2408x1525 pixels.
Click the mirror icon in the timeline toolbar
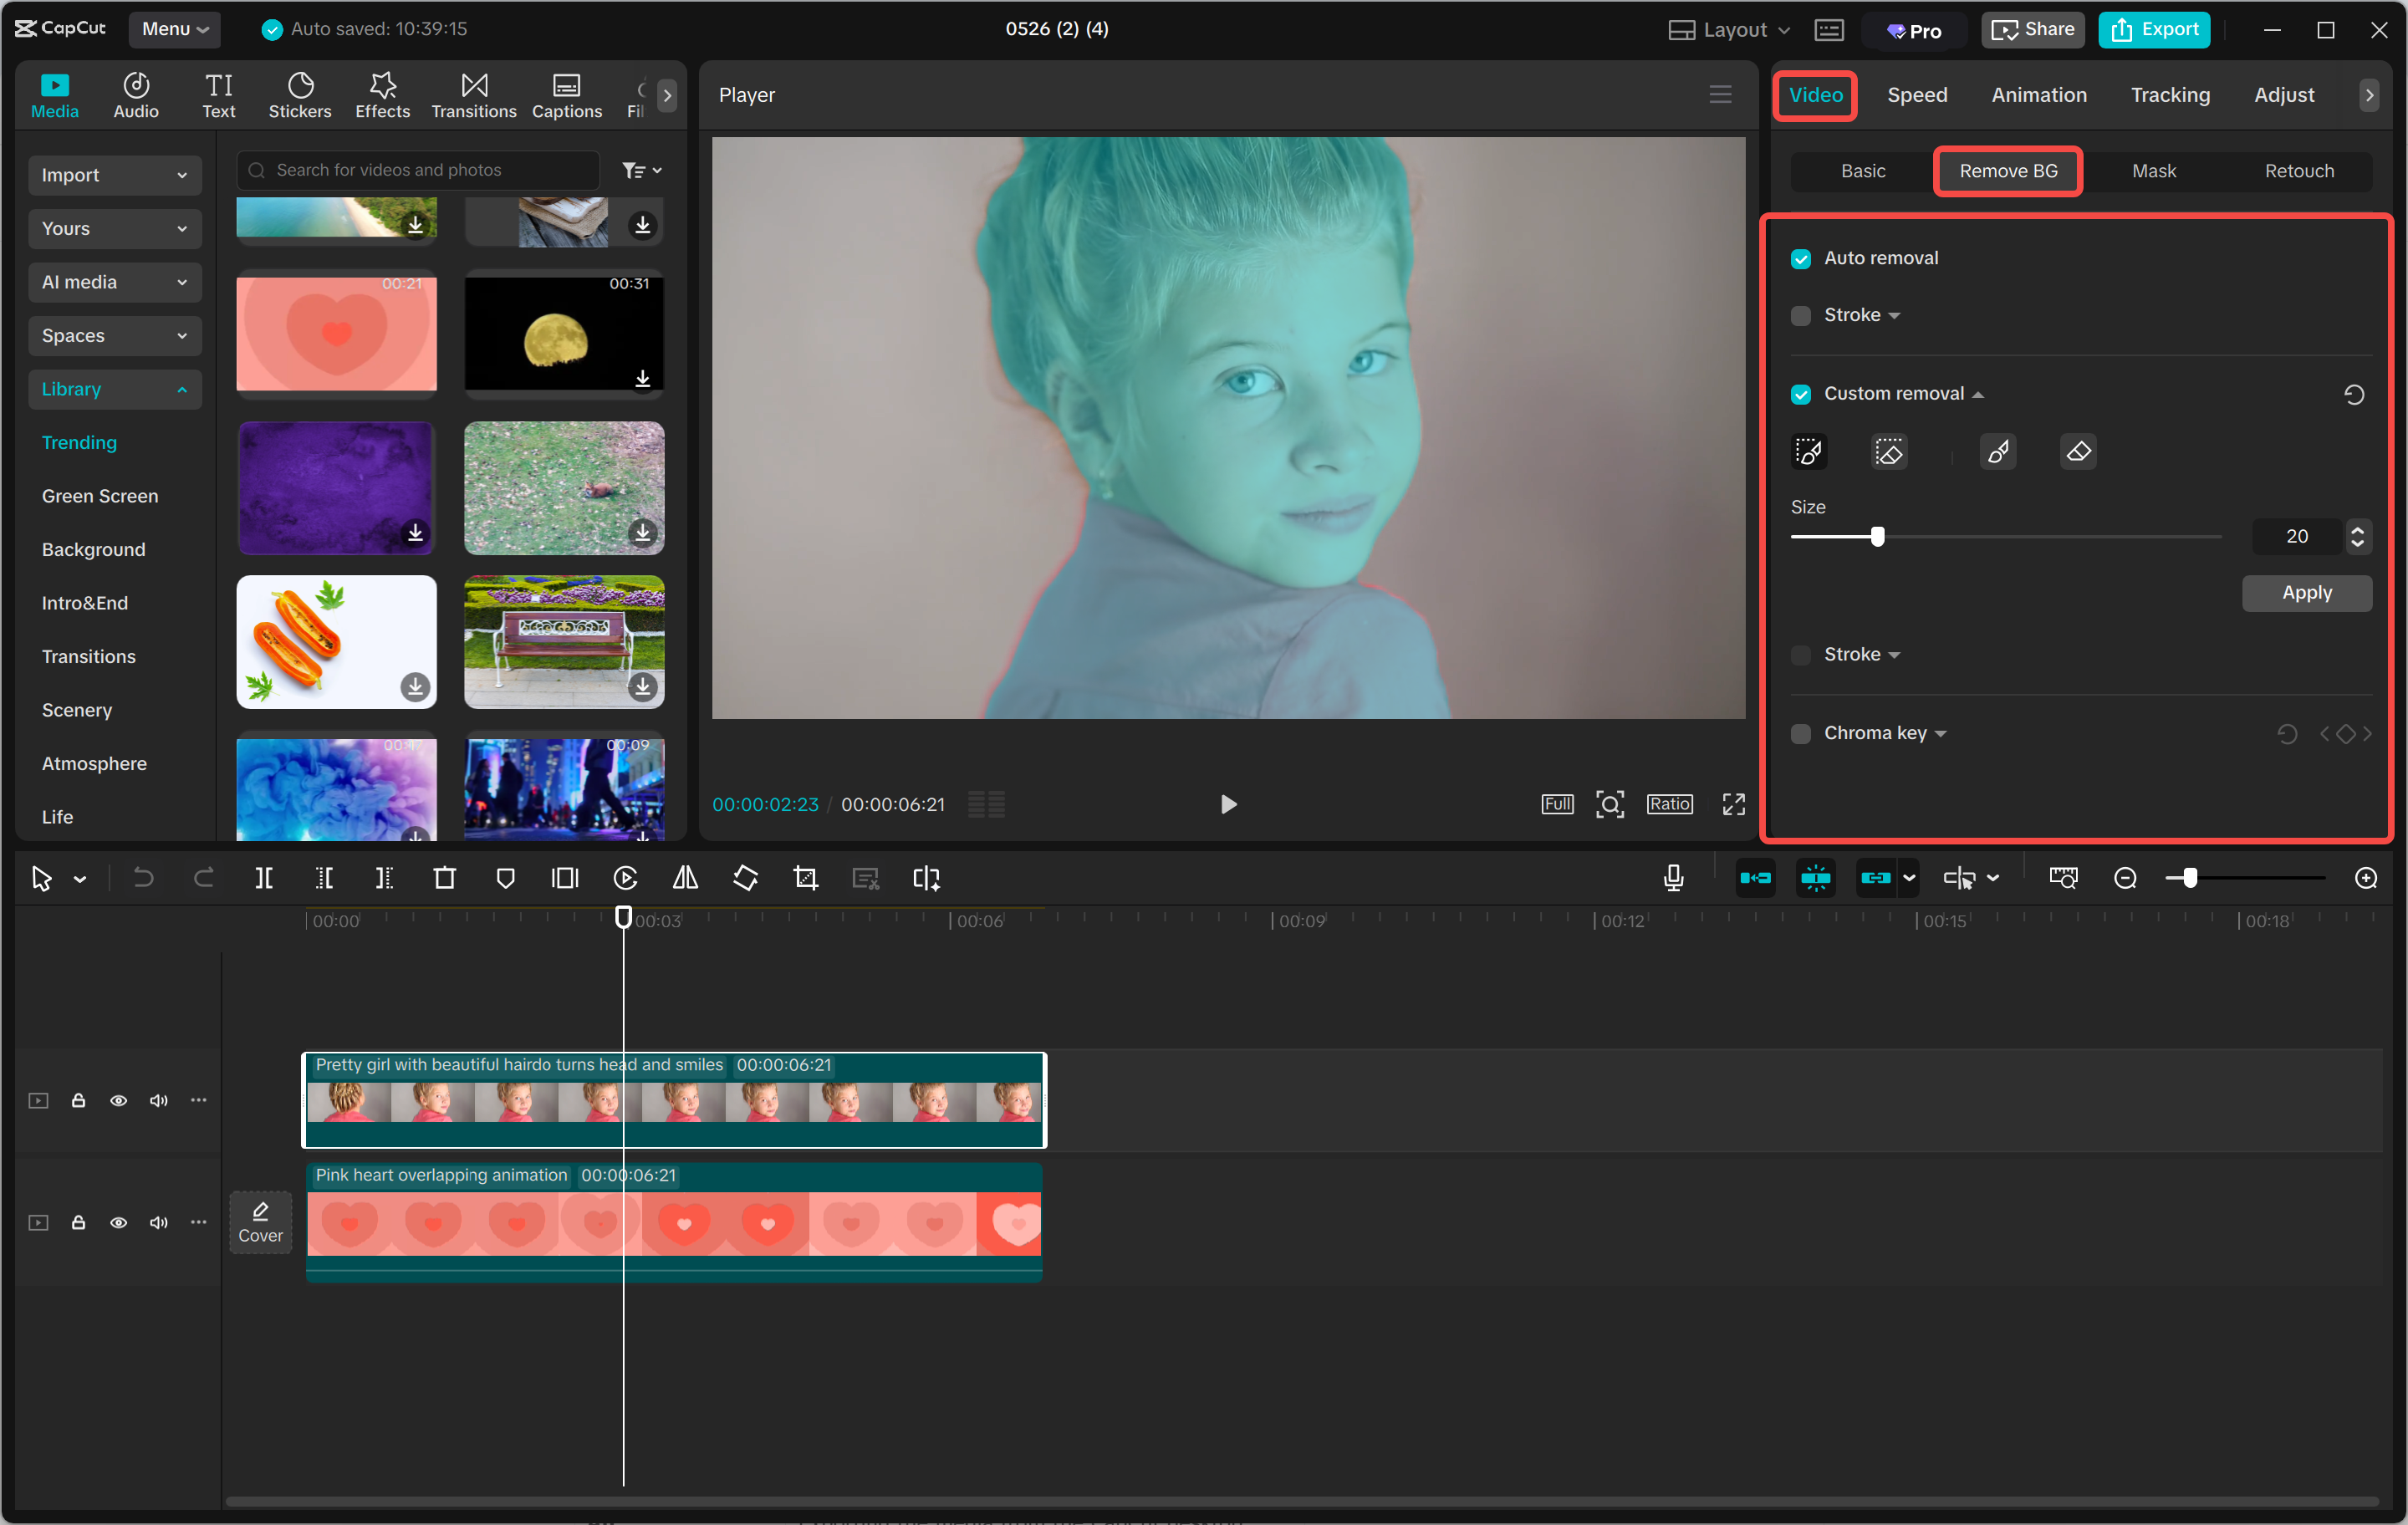[x=685, y=878]
